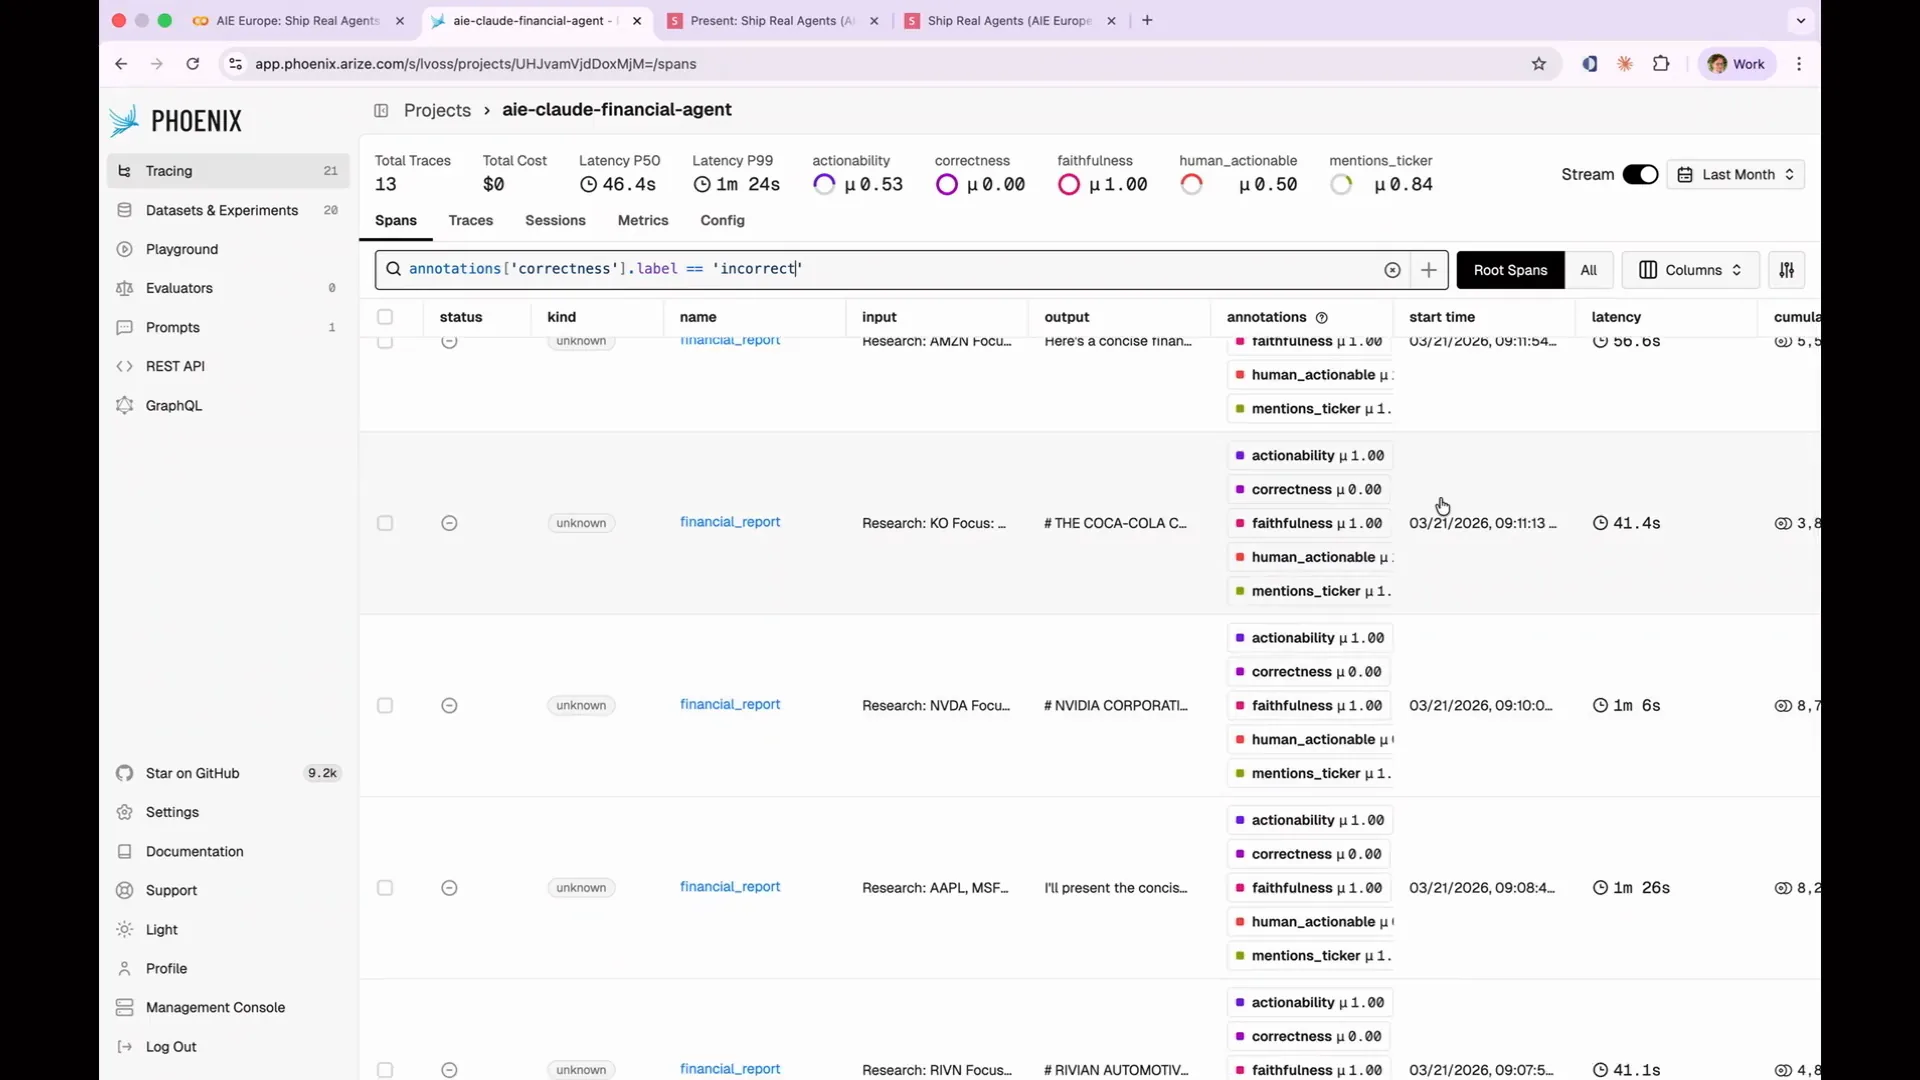Bookmark this page with the star icon
The height and width of the screenshot is (1080, 1920).
point(1539,64)
